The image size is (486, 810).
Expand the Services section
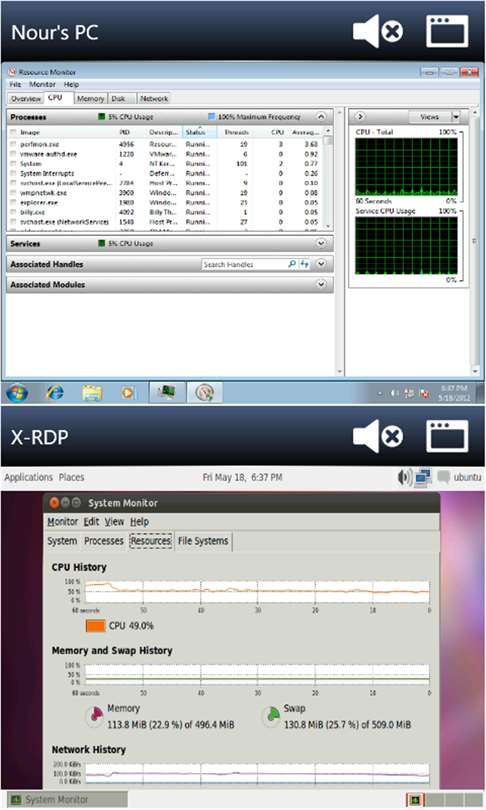pos(321,243)
